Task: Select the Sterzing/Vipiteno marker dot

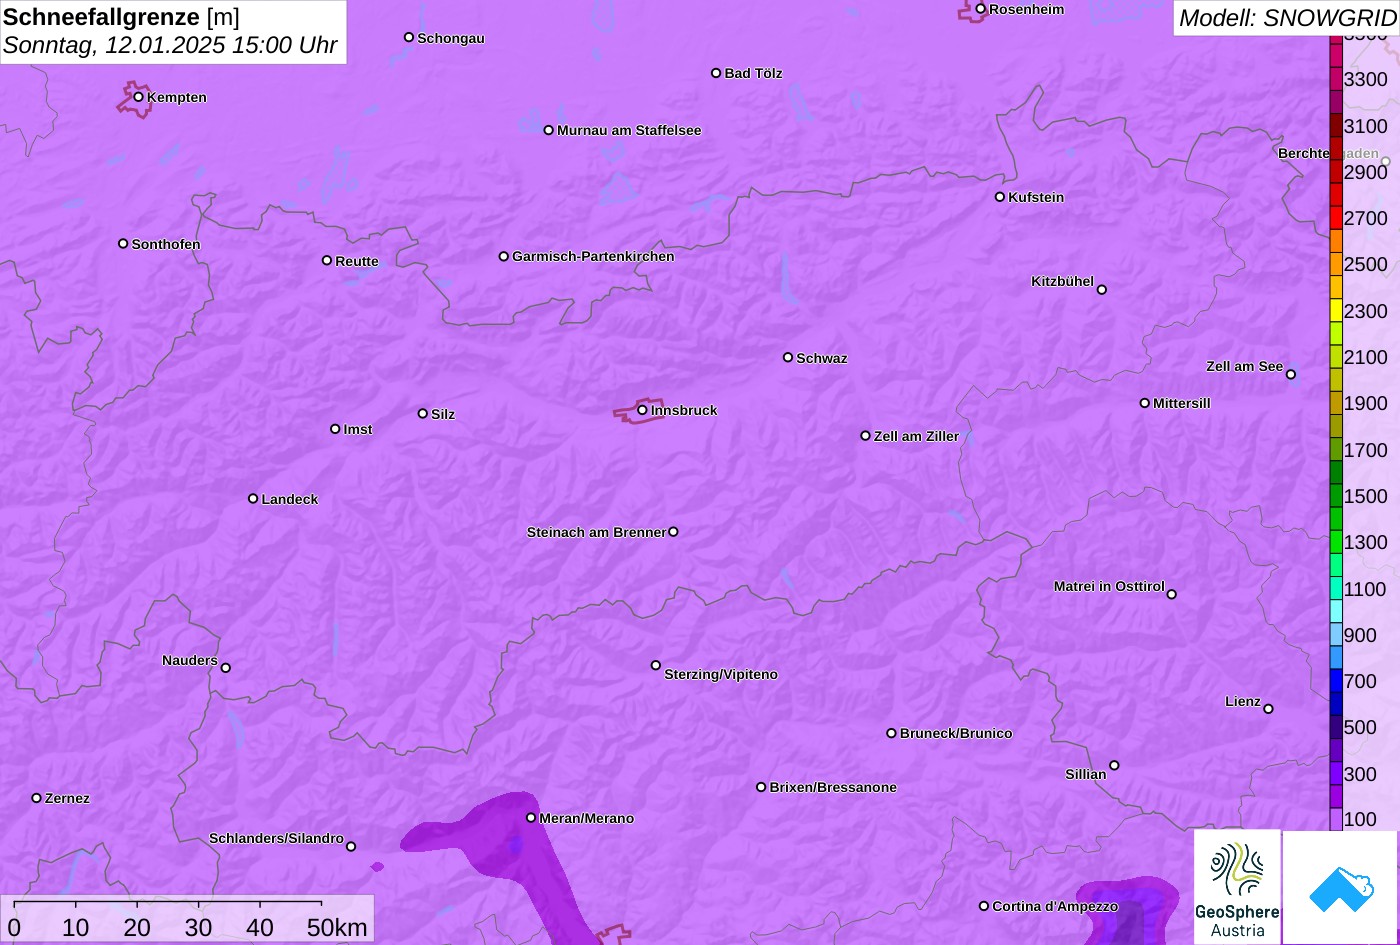Action: (656, 665)
